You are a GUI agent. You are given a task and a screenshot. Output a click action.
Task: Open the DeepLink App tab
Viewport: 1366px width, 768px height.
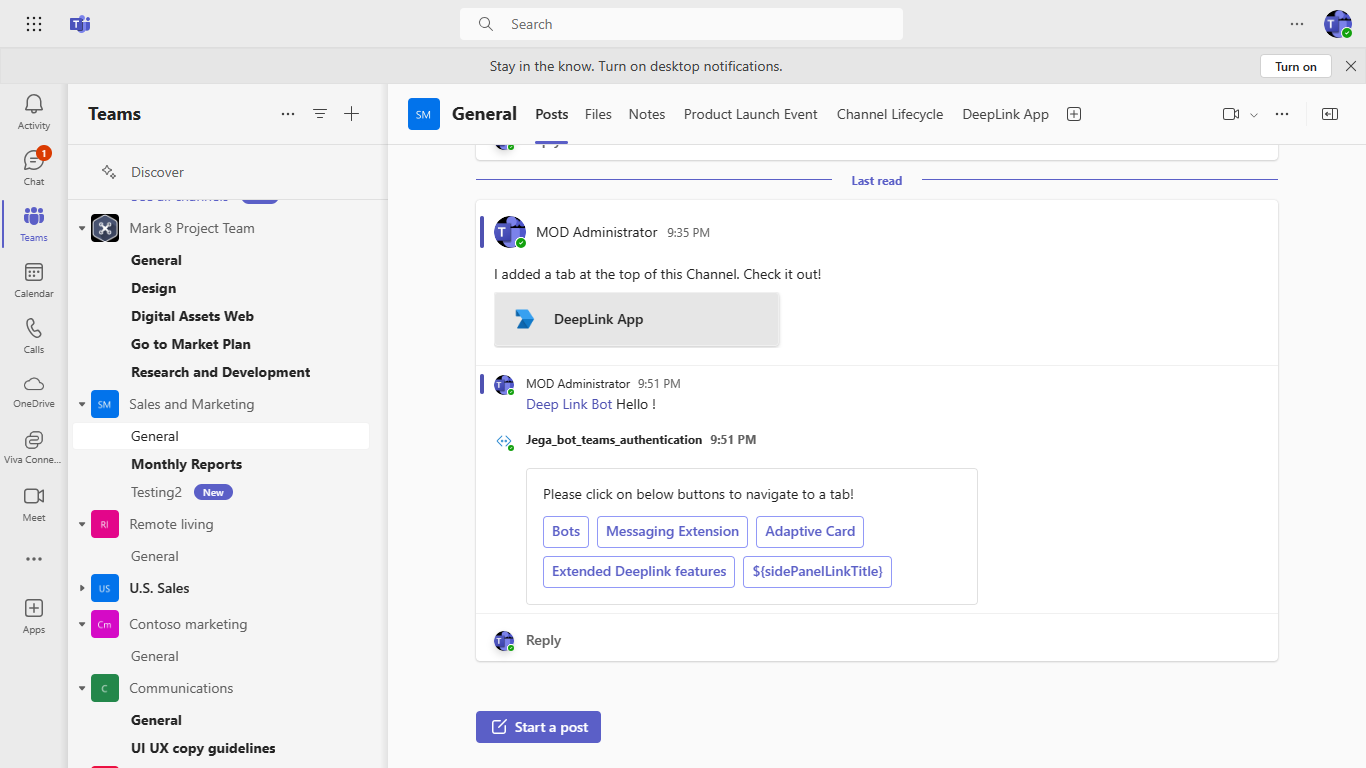[1006, 114]
